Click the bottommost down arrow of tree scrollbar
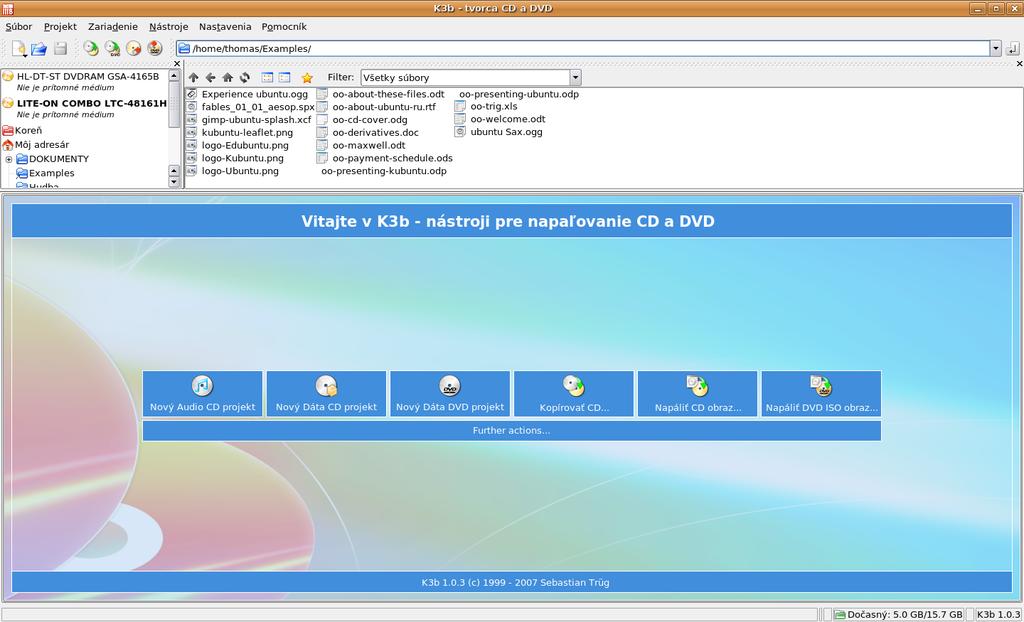Screen dimensions: 1024x622 [174, 182]
